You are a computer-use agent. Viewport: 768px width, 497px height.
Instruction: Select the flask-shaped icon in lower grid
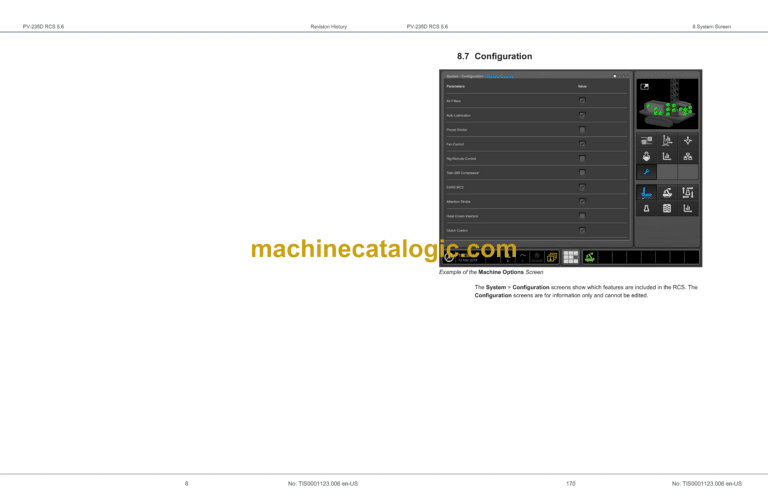point(647,209)
